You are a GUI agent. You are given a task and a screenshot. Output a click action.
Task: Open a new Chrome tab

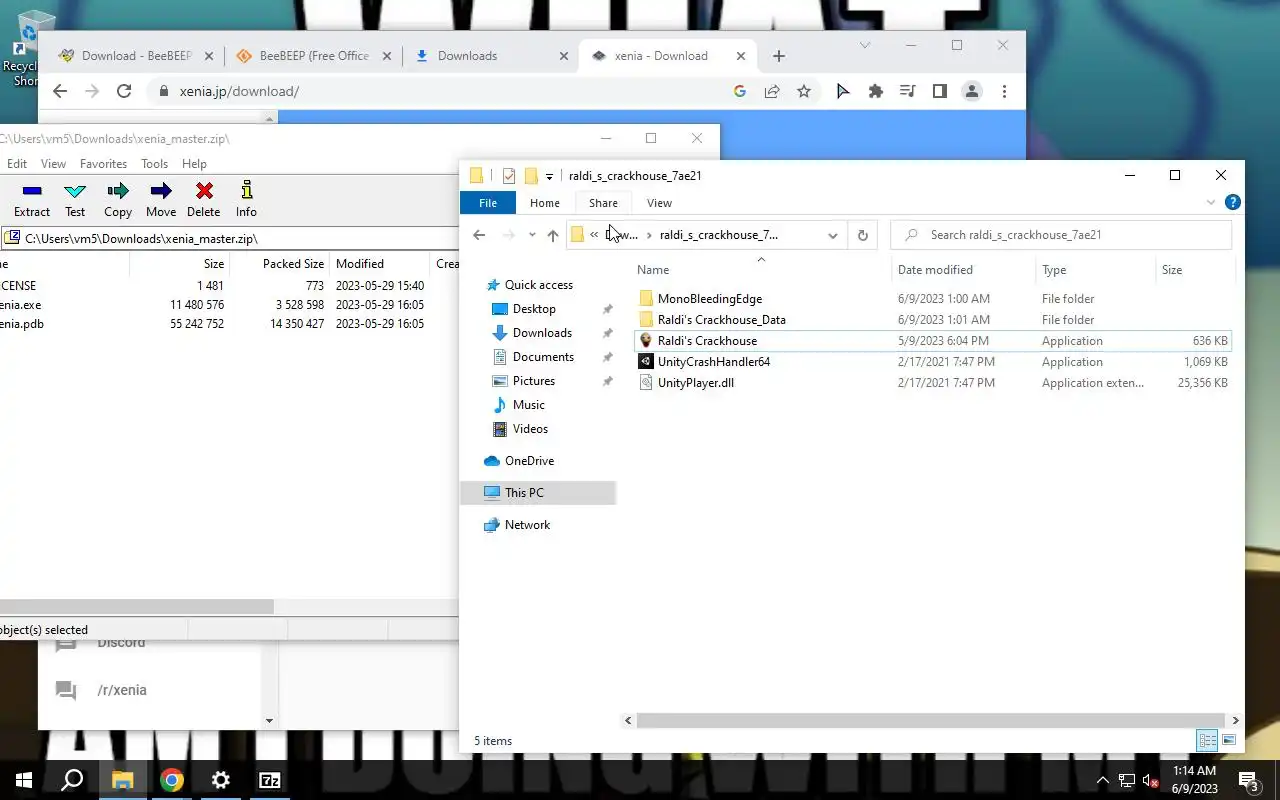(x=779, y=56)
